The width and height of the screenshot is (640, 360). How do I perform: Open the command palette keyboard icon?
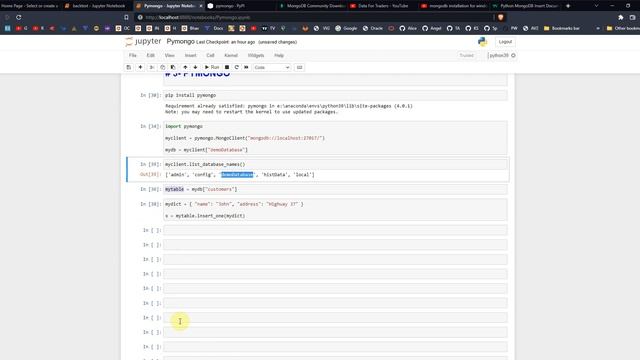pos(300,67)
